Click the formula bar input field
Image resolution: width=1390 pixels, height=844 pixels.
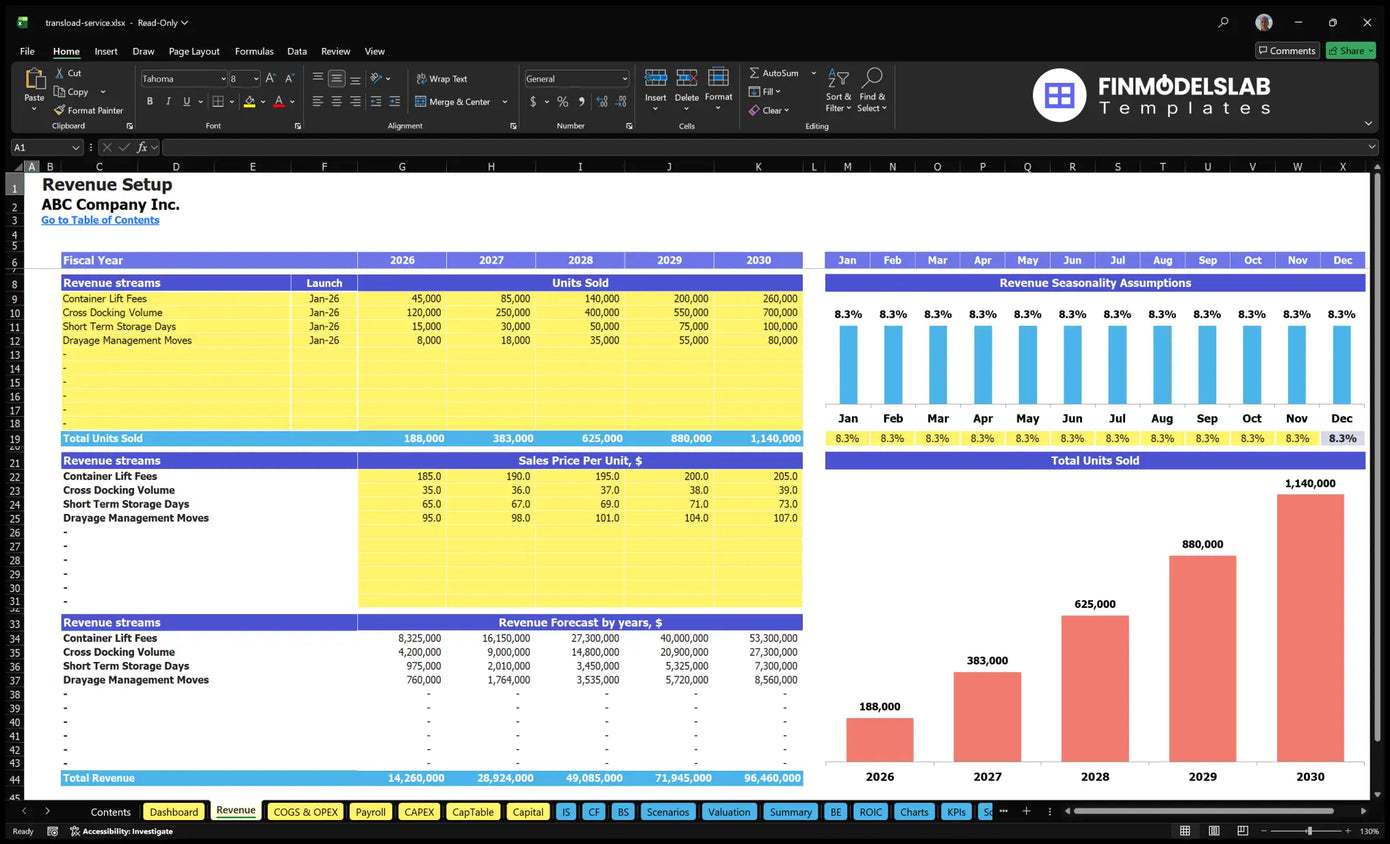[x=770, y=147]
